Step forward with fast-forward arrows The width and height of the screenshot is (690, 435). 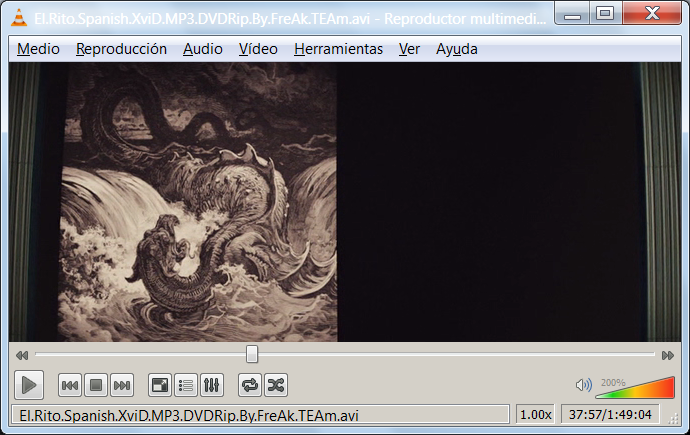tap(668, 355)
